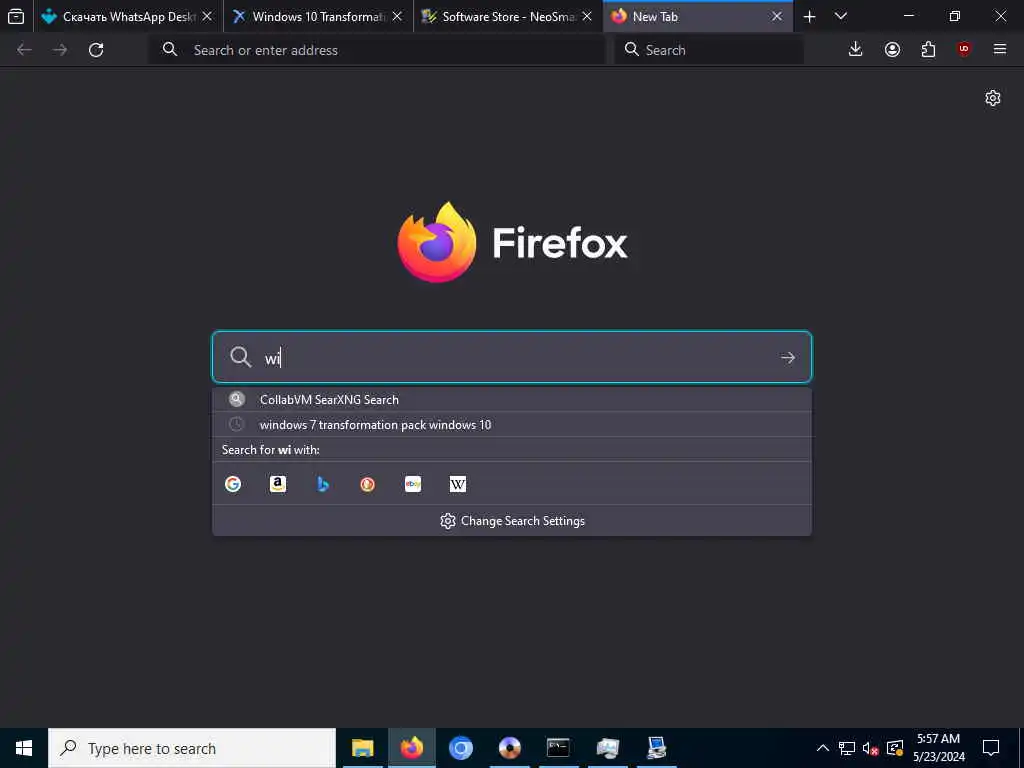1024x768 pixels.
Task: Open the hamburger application menu
Action: [1000, 50]
